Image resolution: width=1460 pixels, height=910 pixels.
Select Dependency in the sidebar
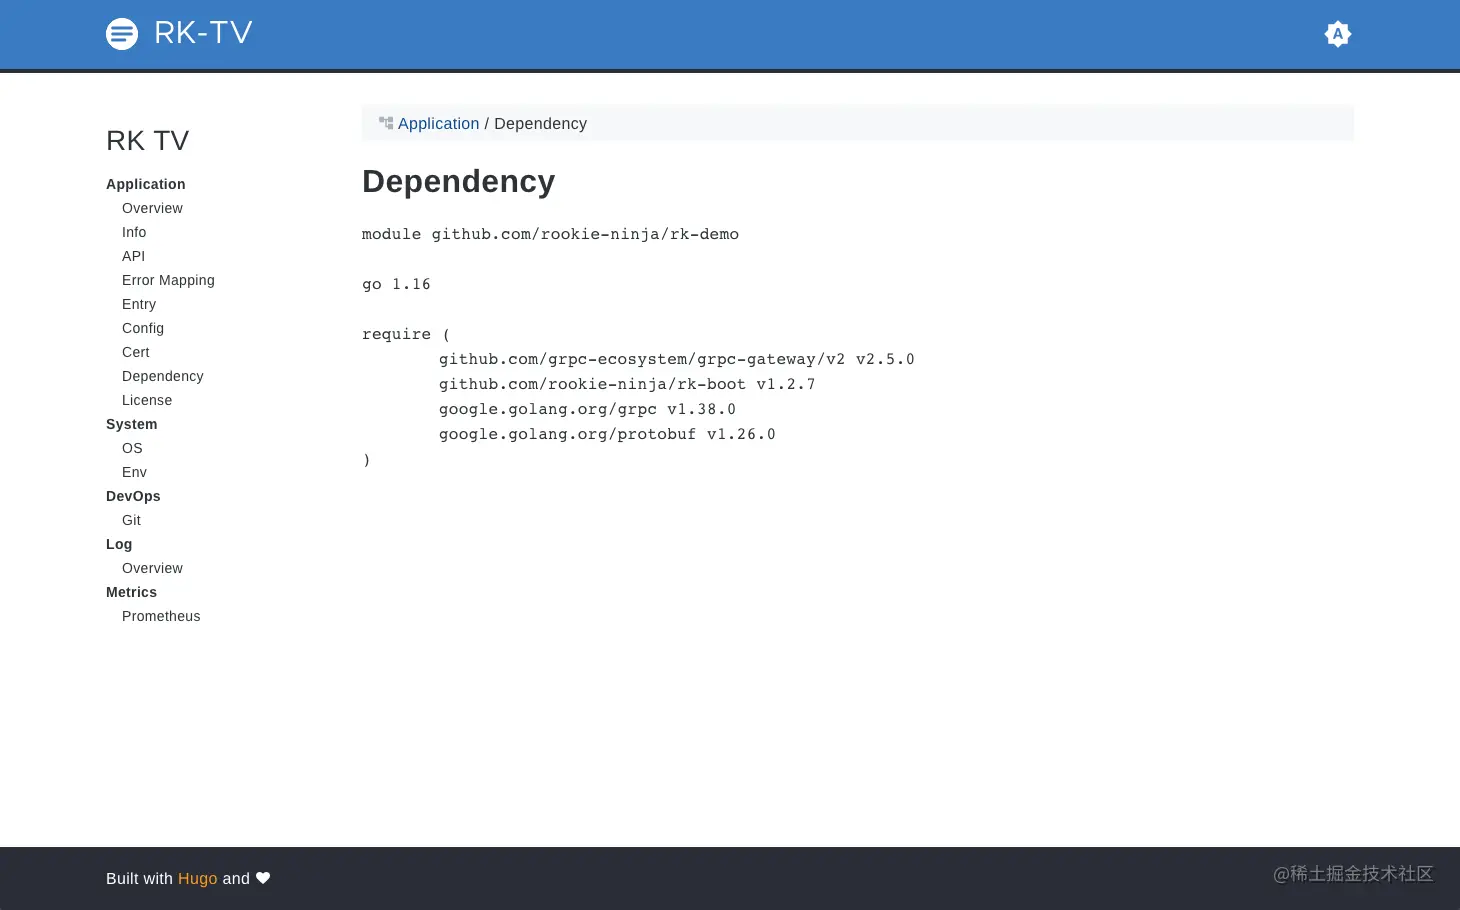[163, 376]
